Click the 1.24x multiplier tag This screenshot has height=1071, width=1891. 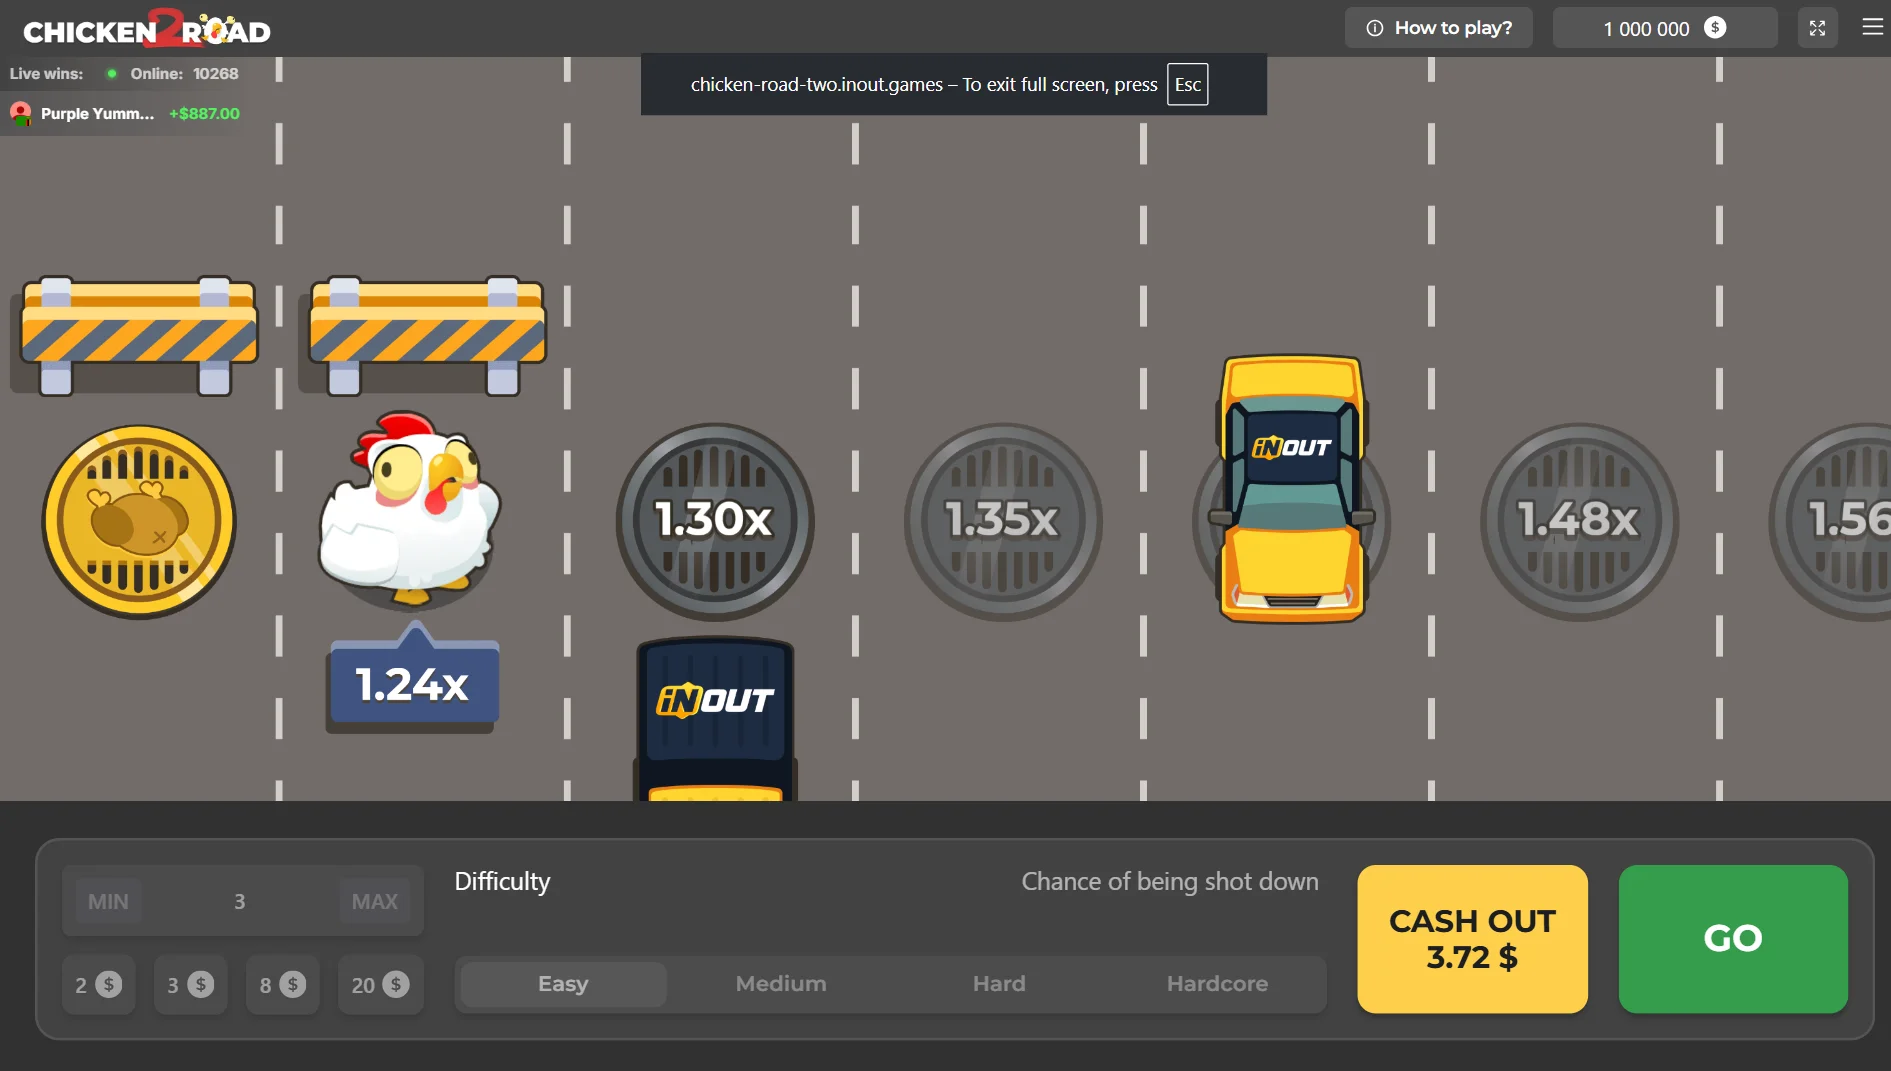tap(413, 682)
